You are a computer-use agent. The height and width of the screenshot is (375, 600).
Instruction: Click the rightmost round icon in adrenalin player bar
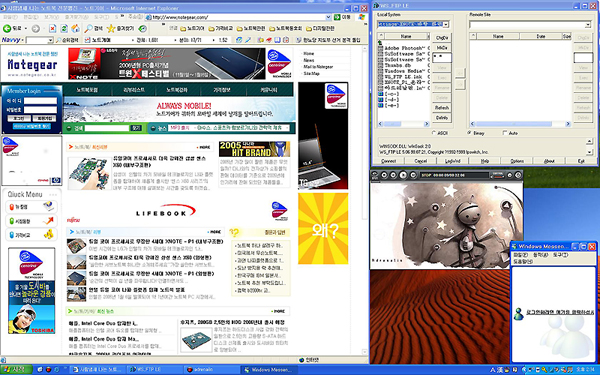point(518,175)
